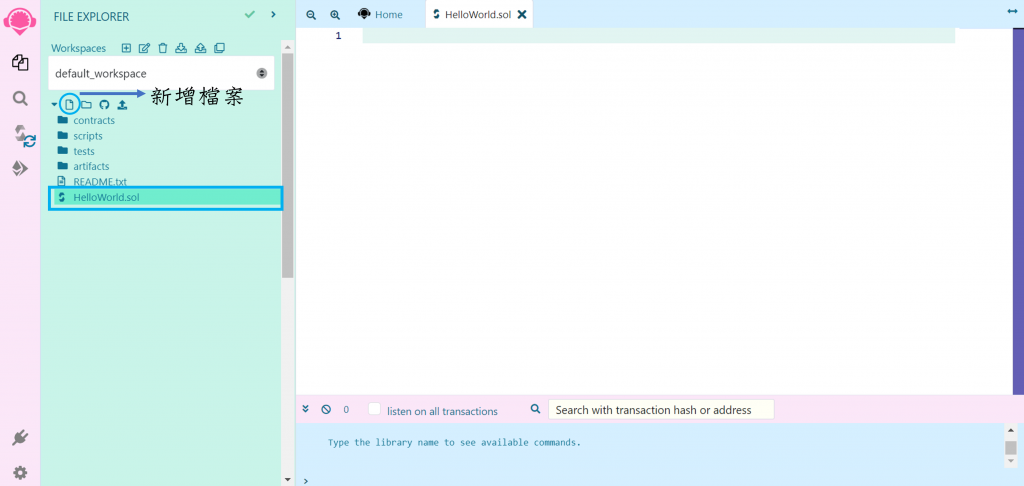Click the Remix logo in the sidebar
This screenshot has height=486, width=1024.
pyautogui.click(x=20, y=20)
